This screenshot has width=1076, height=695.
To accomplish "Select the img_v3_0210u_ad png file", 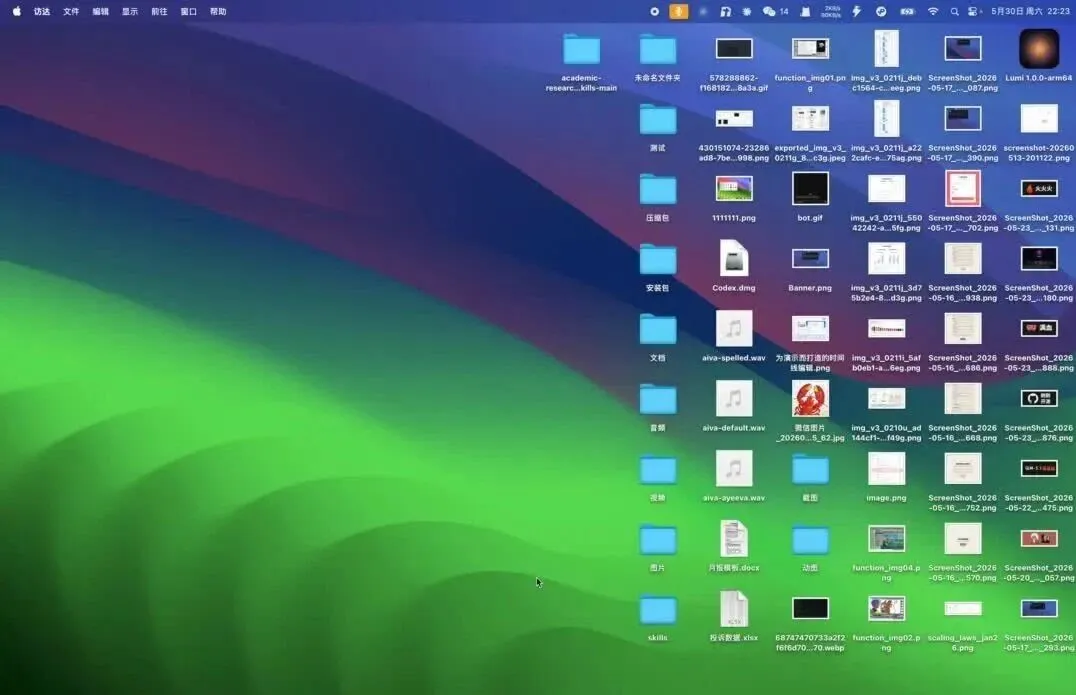I will click(x=886, y=399).
